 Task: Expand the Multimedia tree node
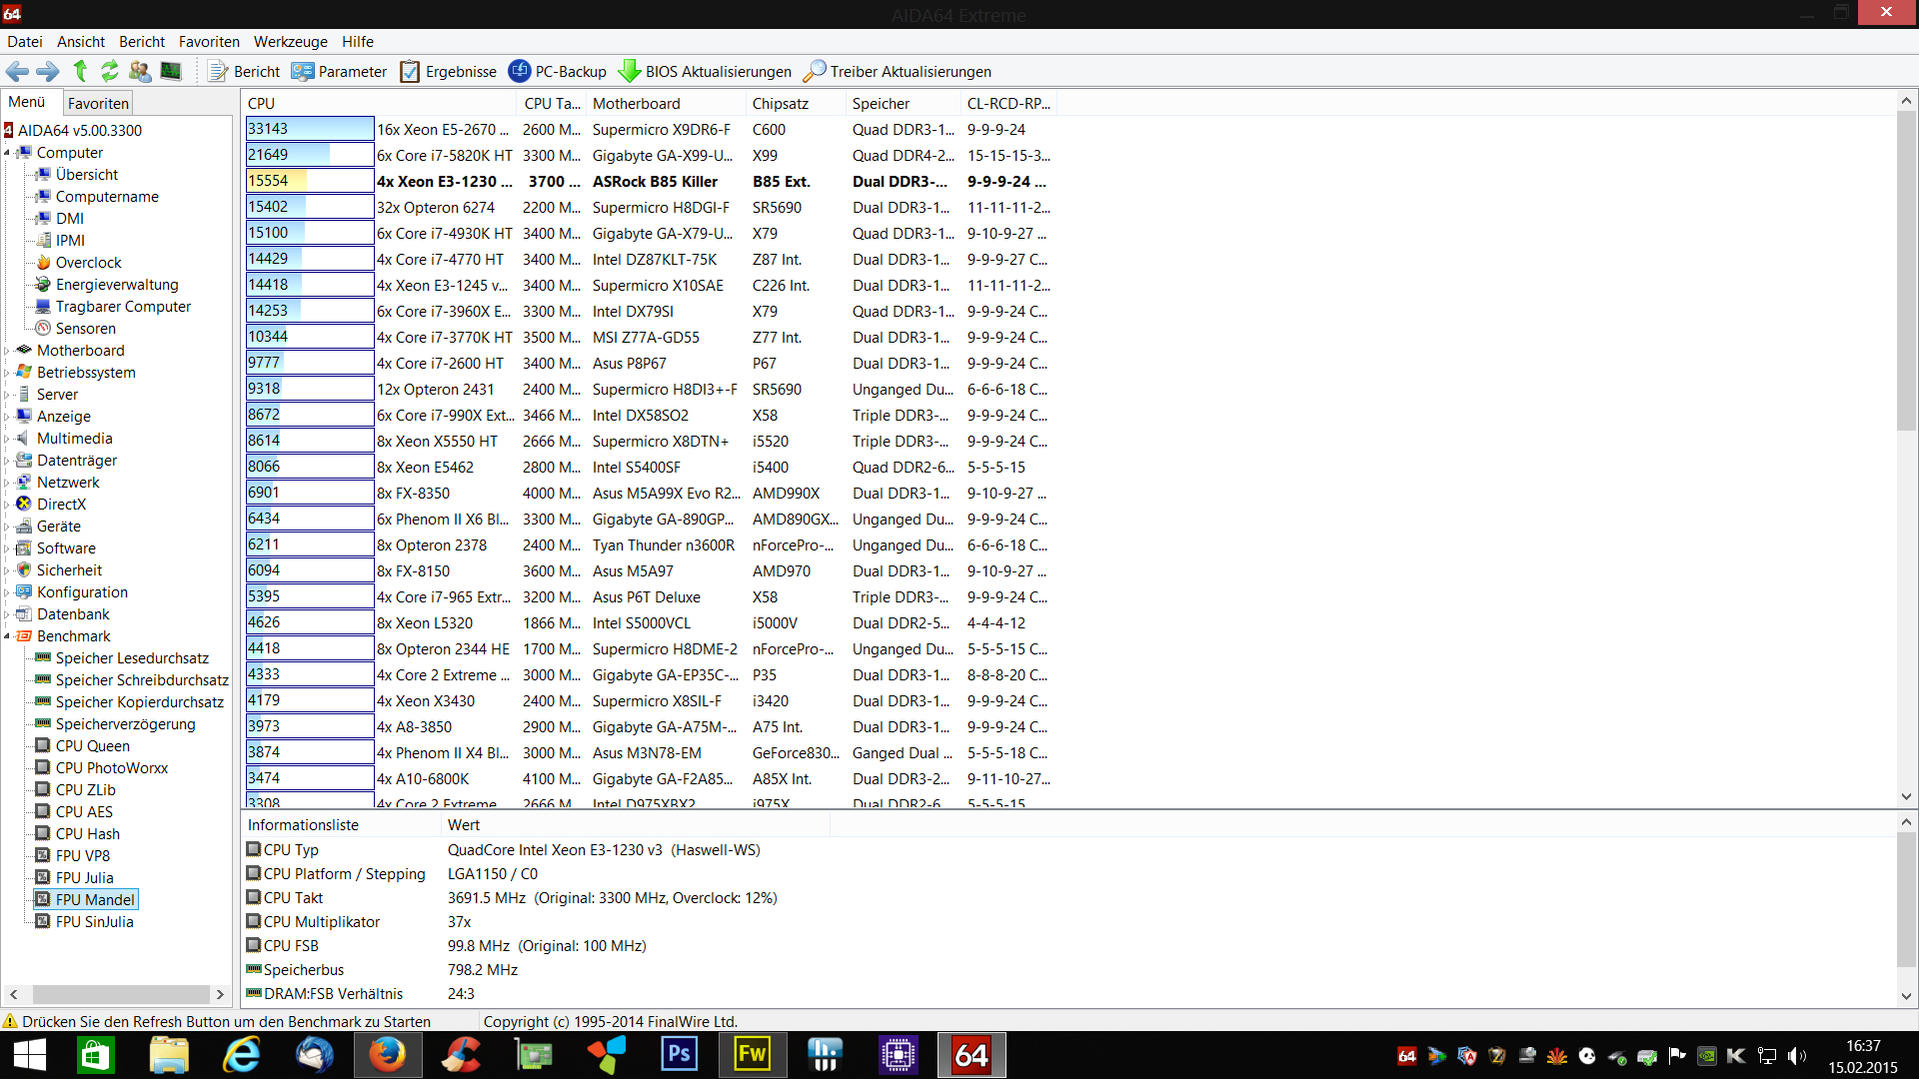(x=7, y=439)
